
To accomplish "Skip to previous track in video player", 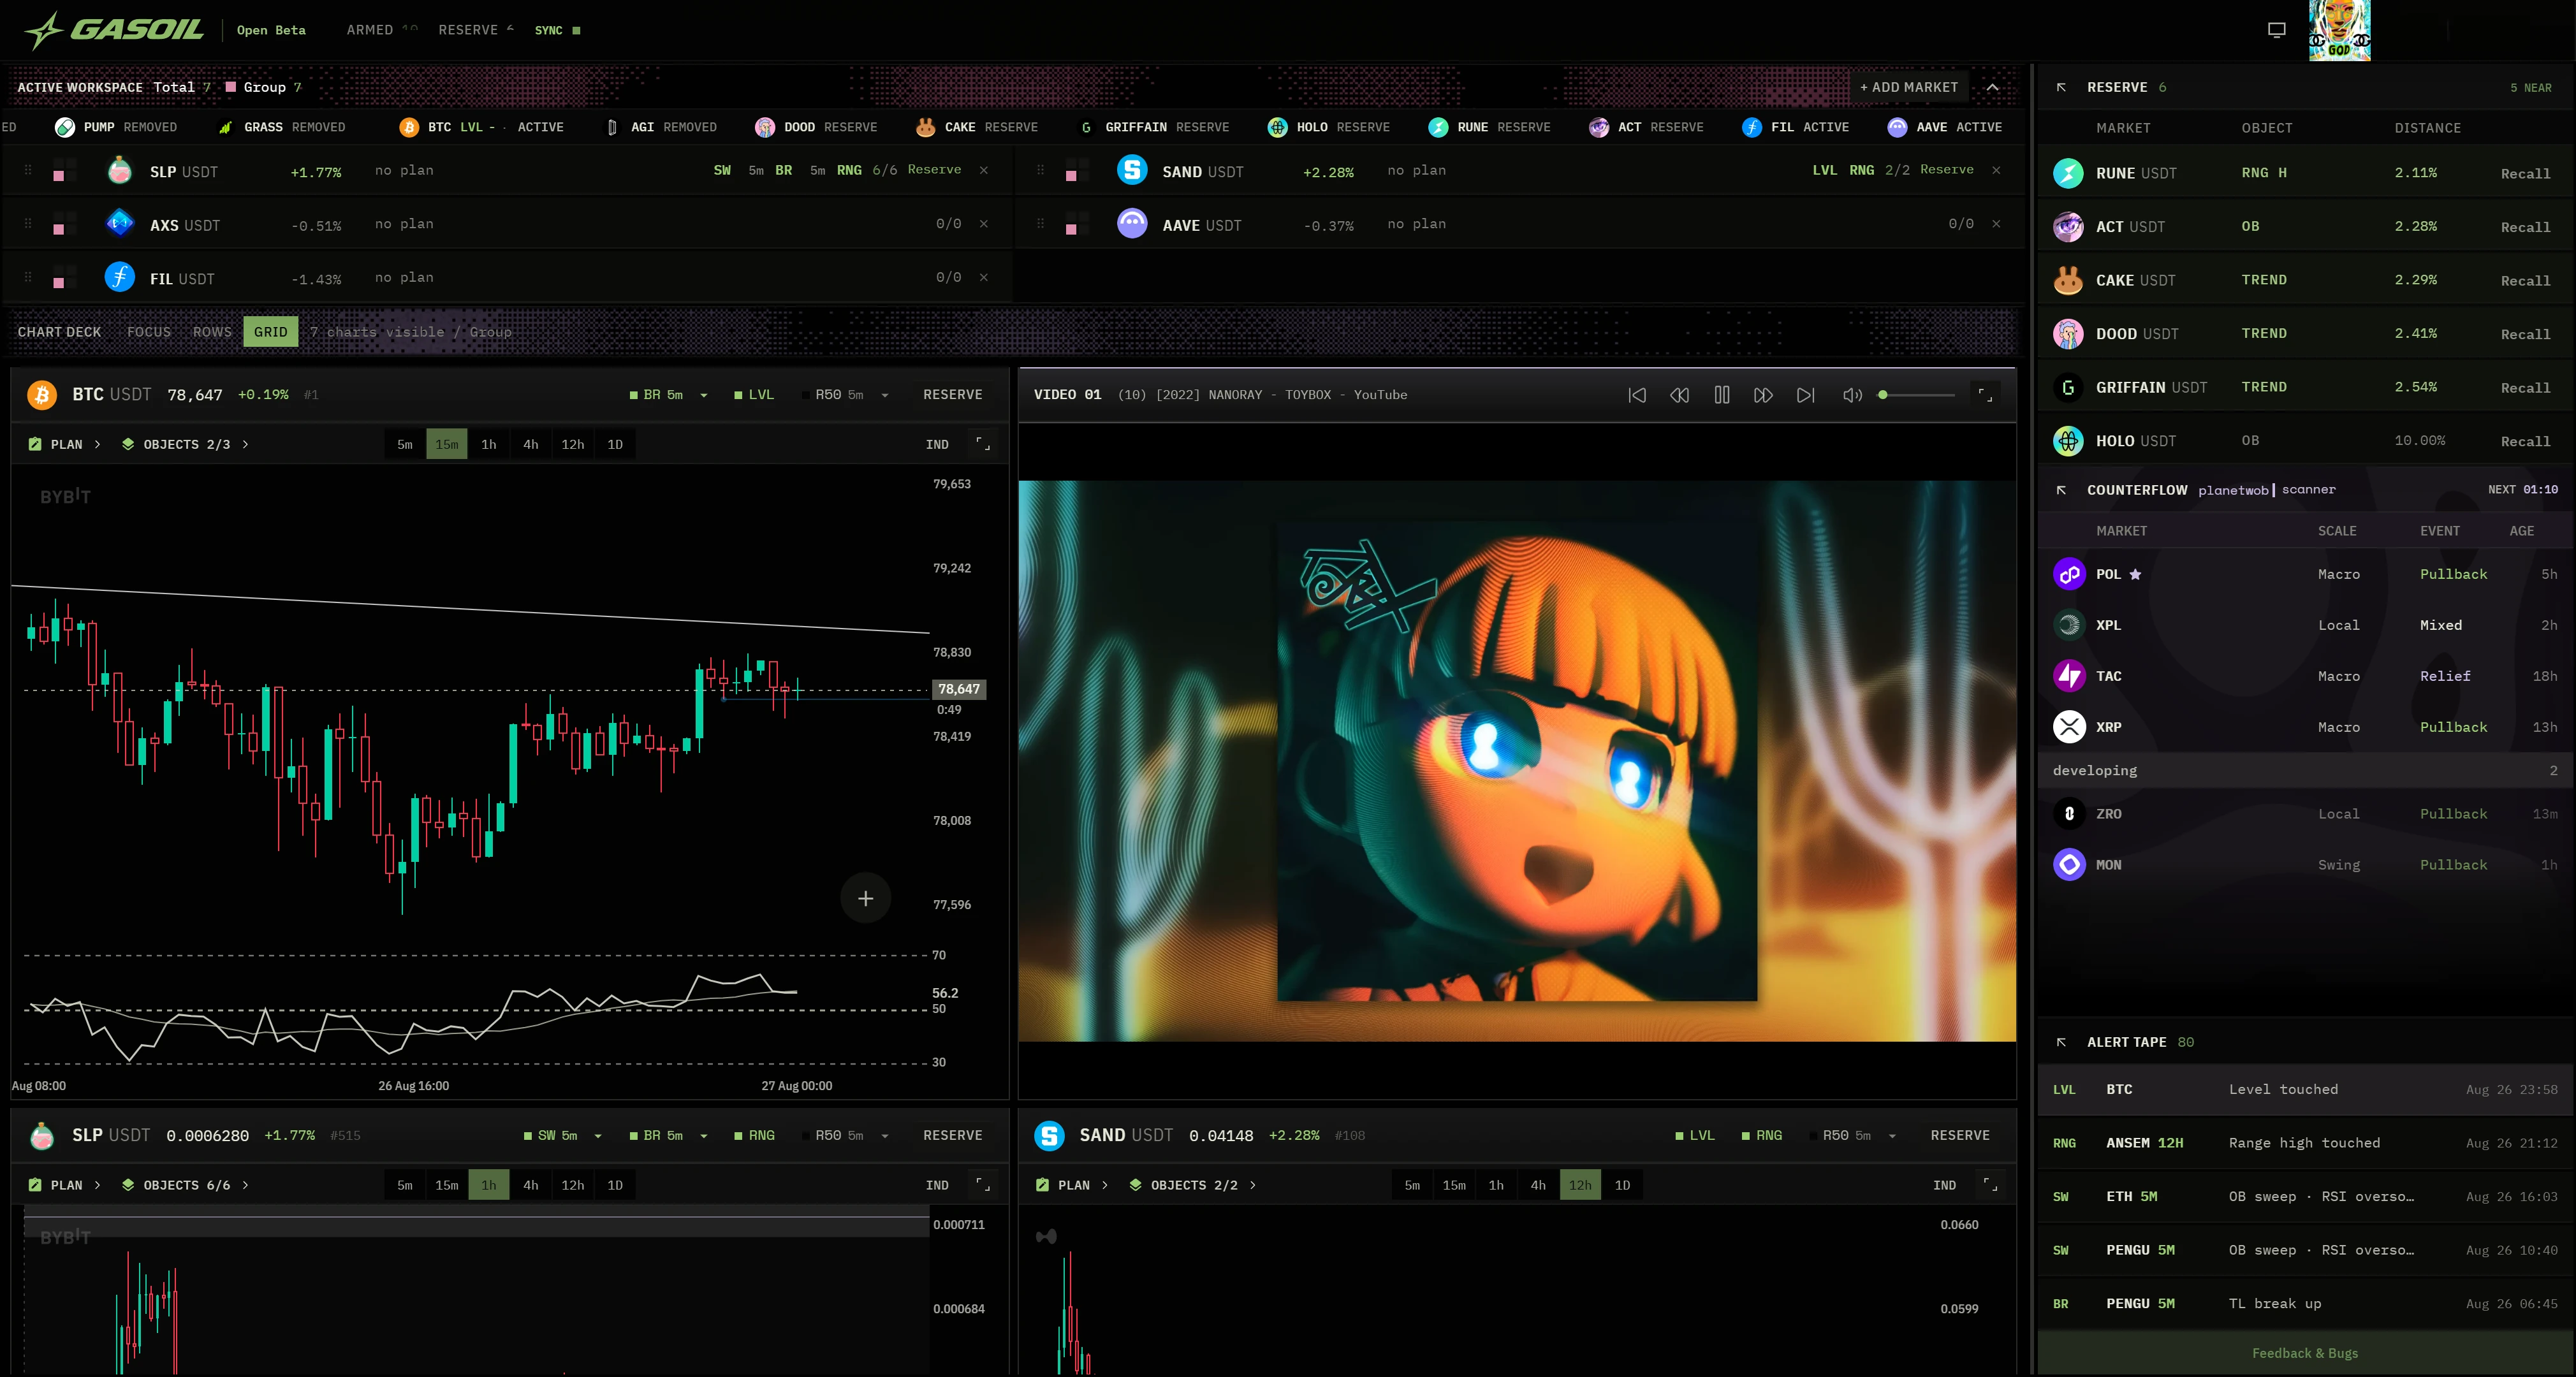I will point(1637,395).
